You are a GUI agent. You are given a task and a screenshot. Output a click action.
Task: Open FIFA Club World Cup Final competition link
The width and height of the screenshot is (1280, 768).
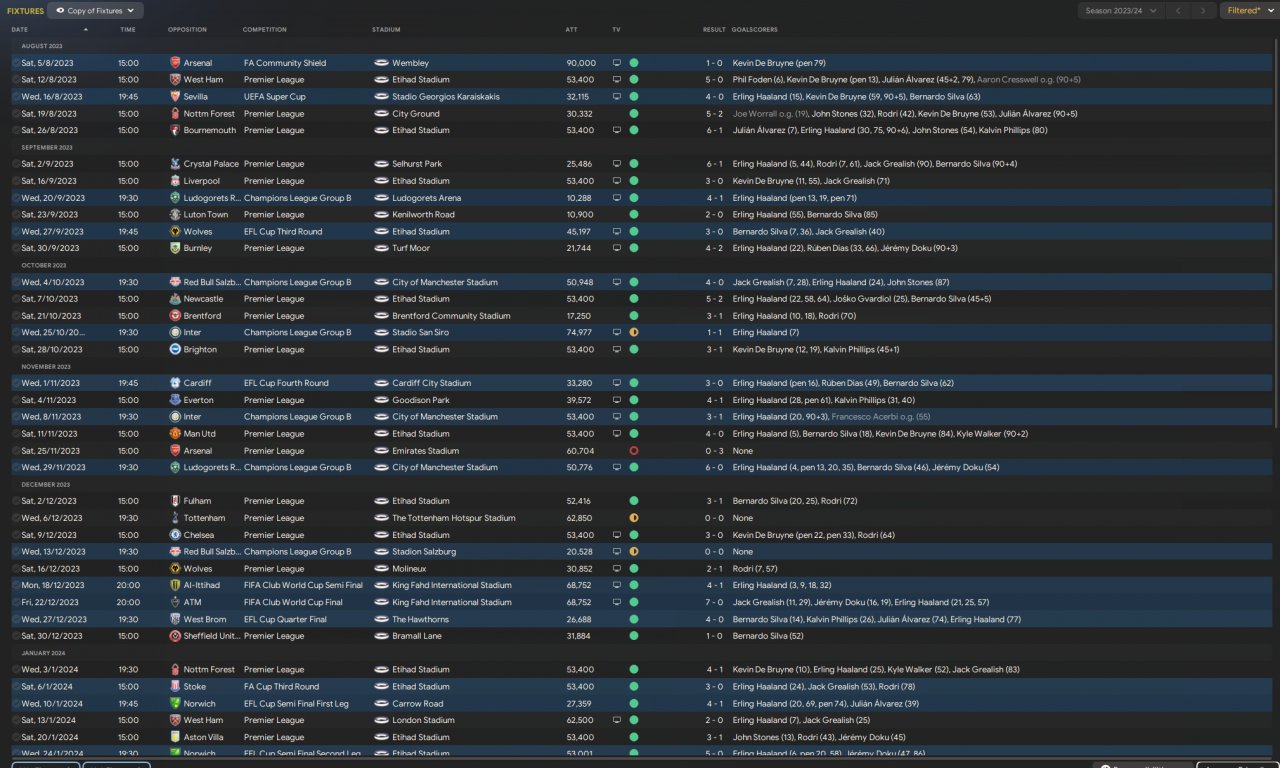[294, 602]
